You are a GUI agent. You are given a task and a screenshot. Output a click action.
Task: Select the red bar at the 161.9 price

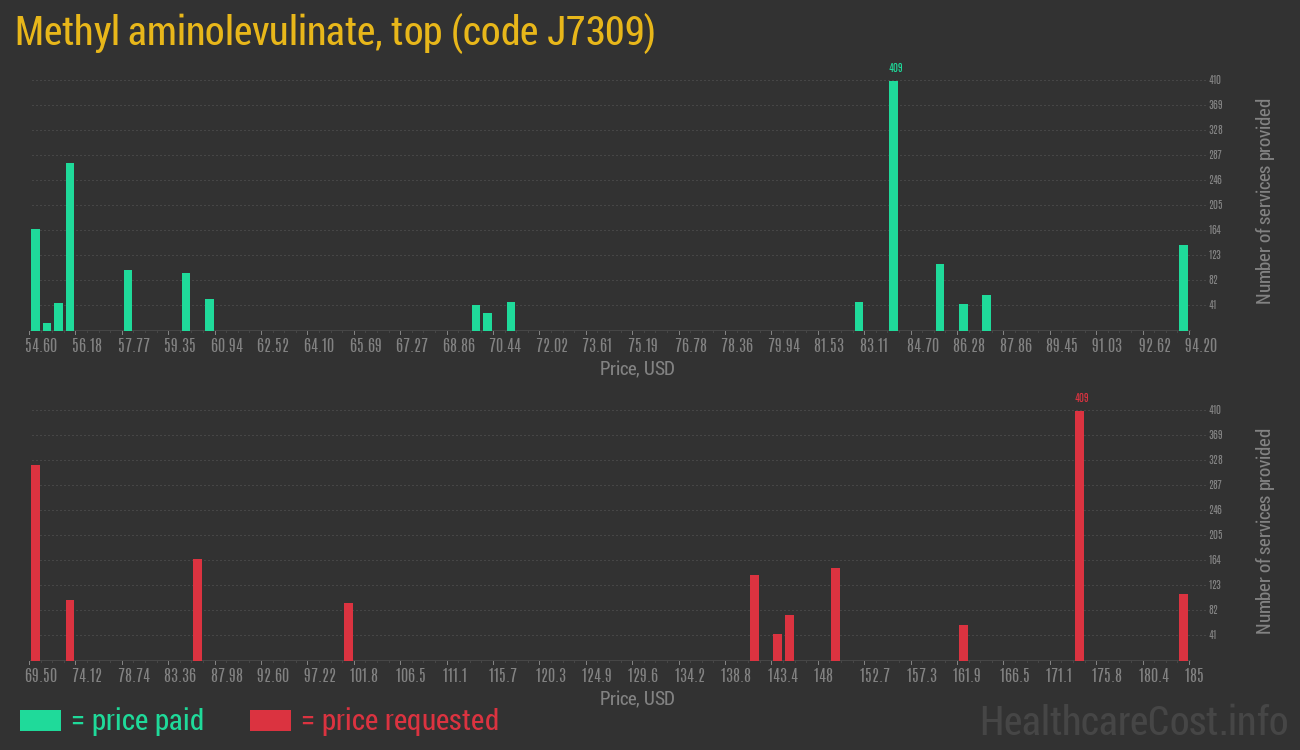point(963,642)
